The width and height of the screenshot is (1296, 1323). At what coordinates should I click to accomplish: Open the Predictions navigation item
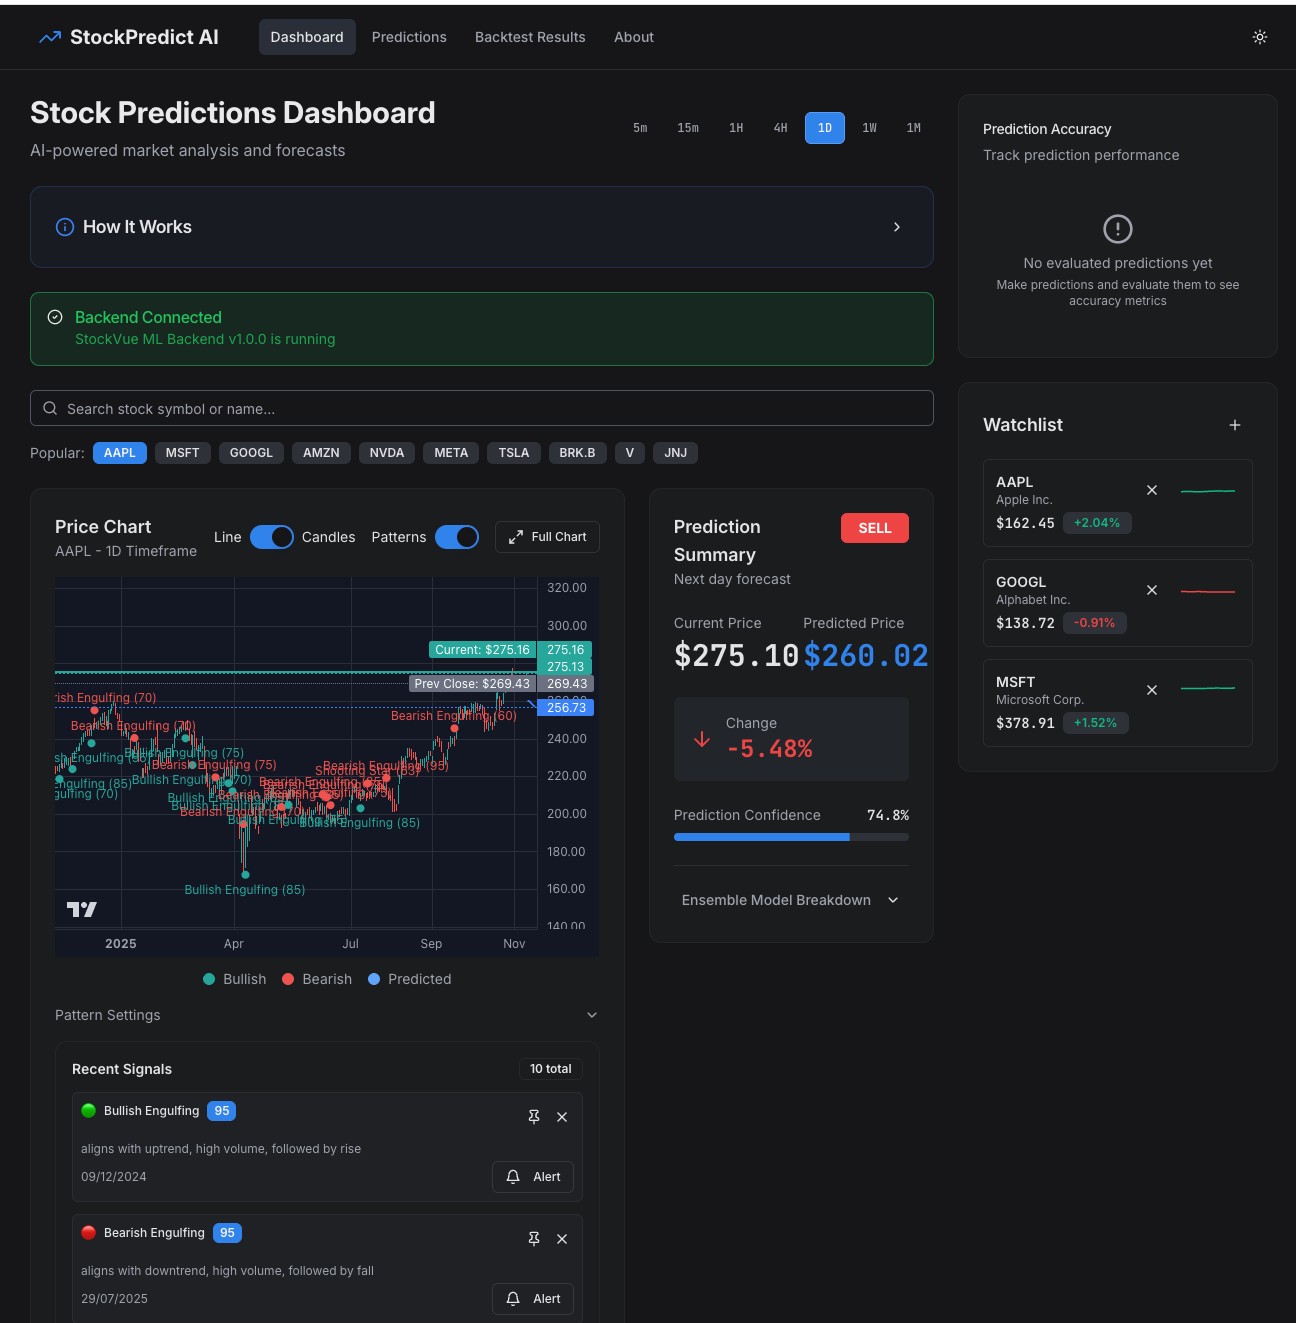[409, 37]
